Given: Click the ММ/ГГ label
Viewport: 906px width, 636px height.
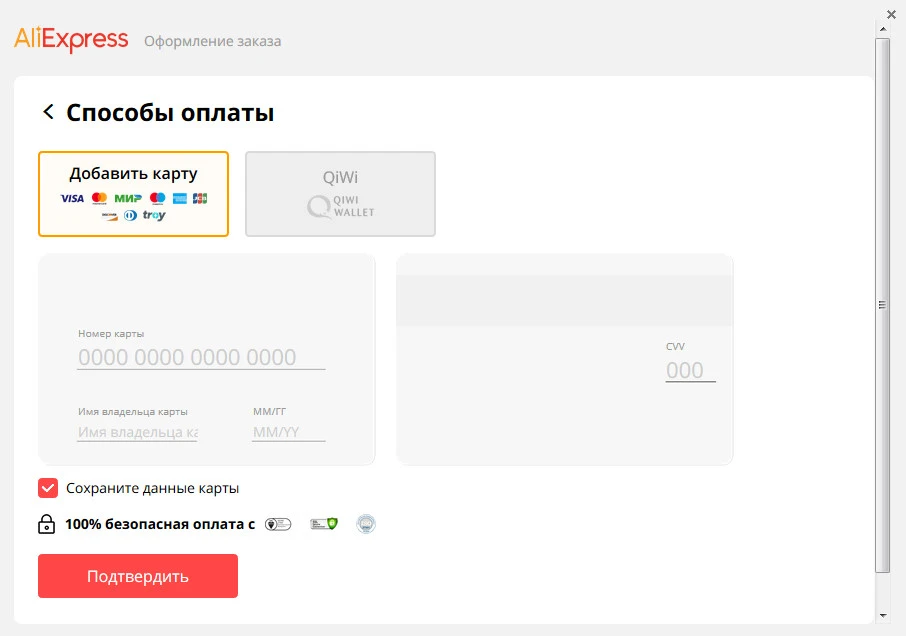Looking at the screenshot, I should [269, 411].
